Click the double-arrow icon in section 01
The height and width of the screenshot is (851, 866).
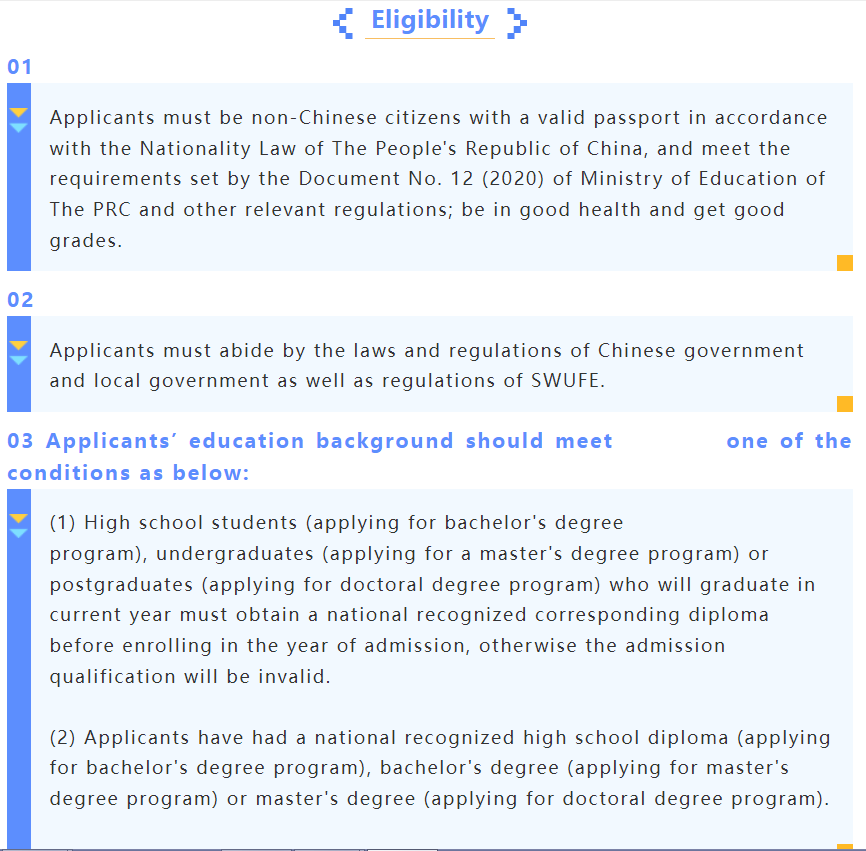pyautogui.click(x=18, y=120)
